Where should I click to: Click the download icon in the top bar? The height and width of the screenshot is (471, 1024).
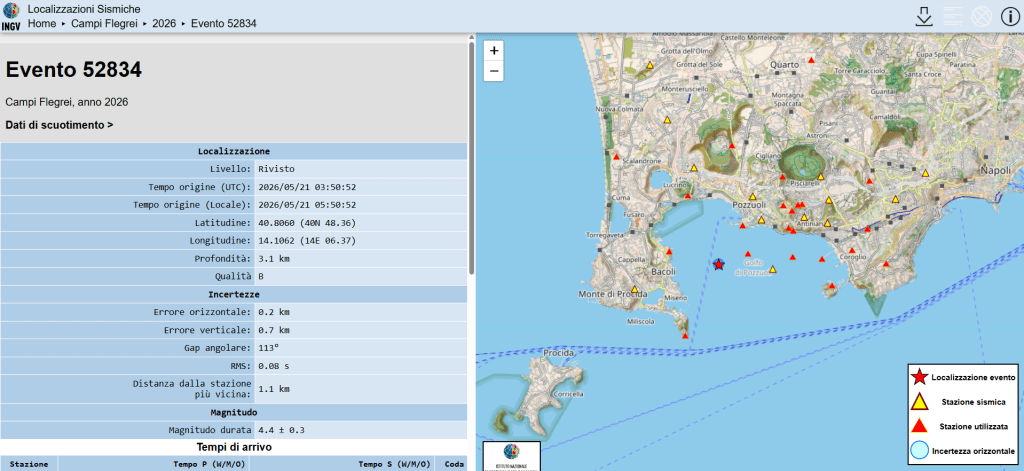point(924,17)
